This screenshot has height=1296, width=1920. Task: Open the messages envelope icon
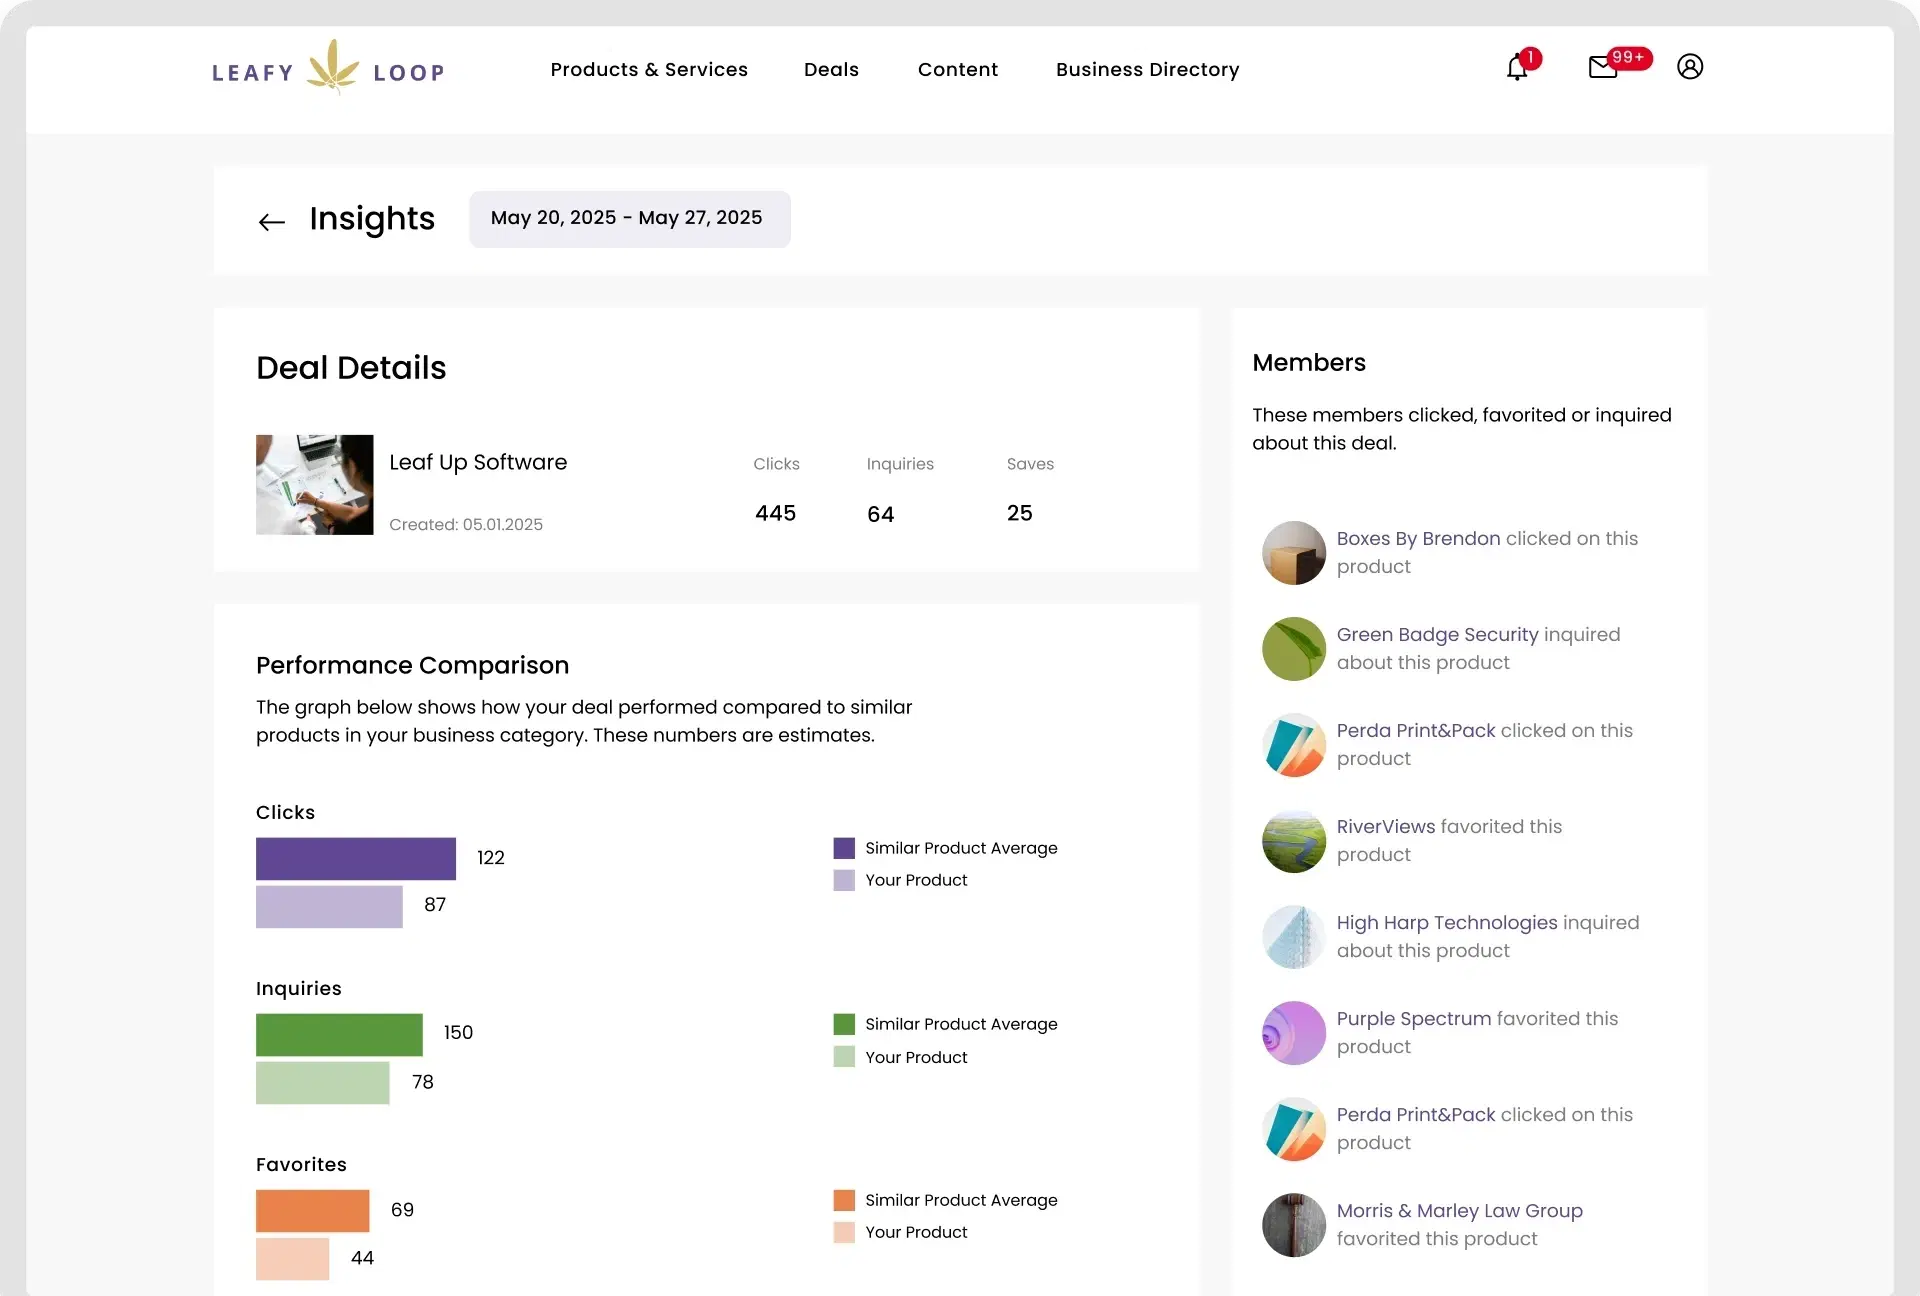coord(1603,67)
